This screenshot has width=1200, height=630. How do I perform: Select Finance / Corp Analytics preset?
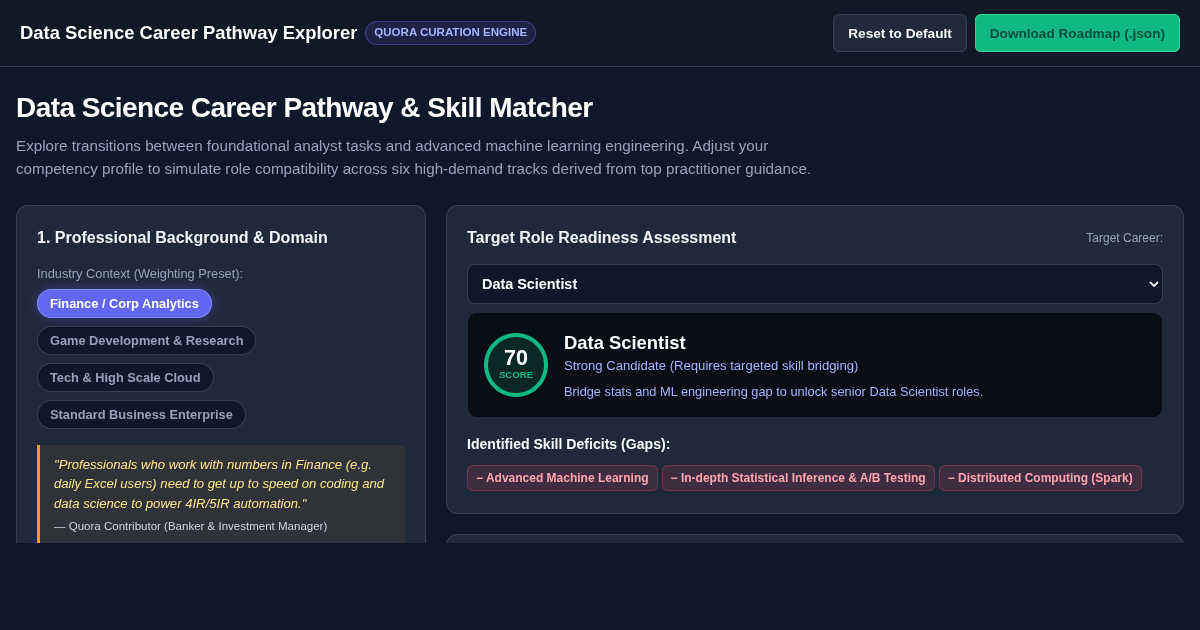124,303
